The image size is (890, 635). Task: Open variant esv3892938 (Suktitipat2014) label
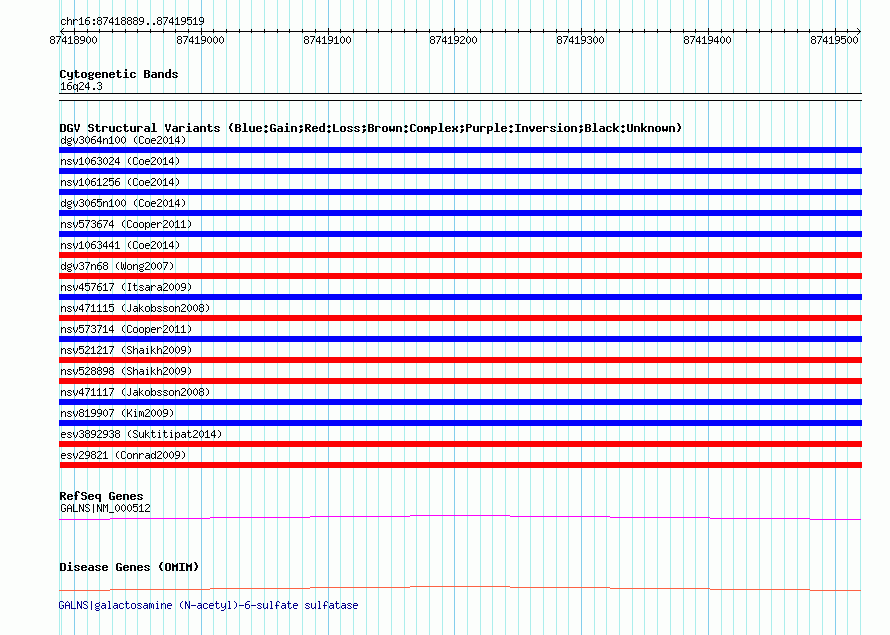pyautogui.click(x=141, y=434)
